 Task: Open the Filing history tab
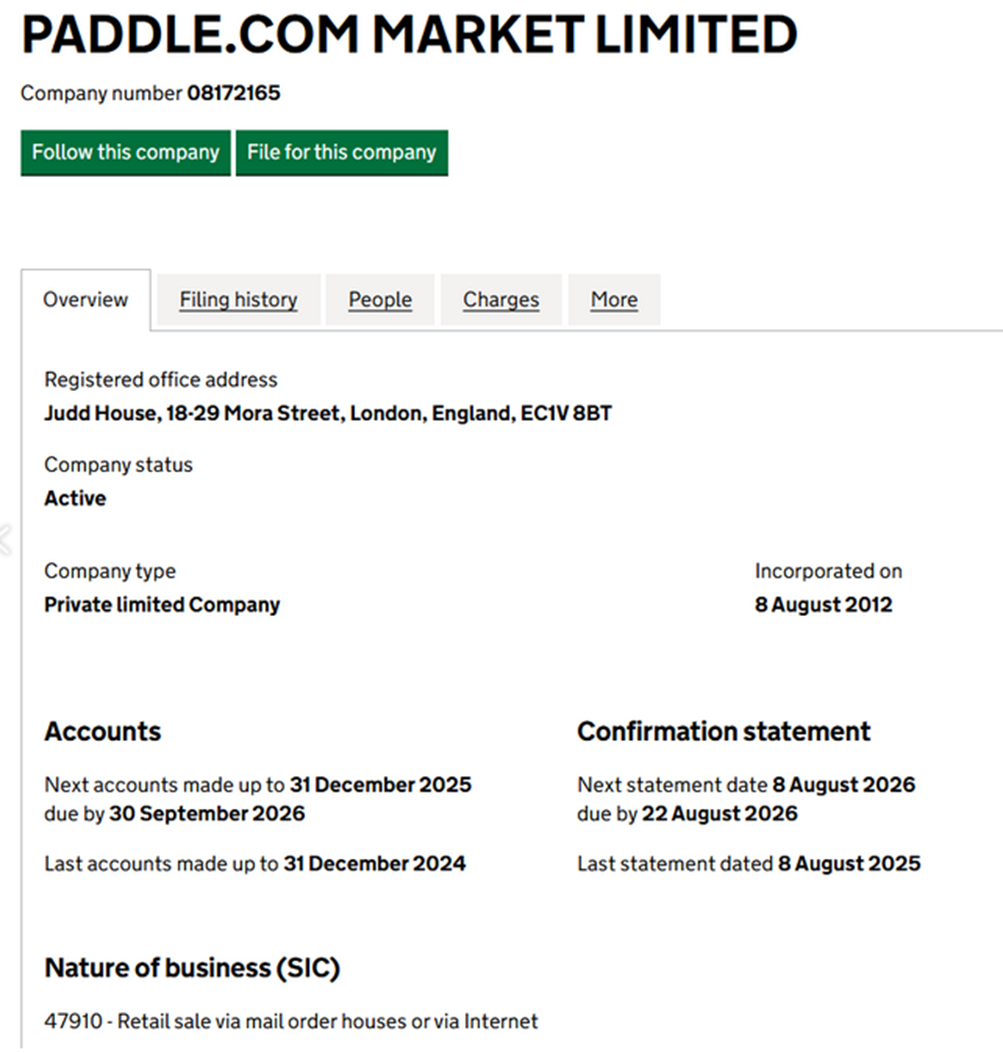pos(238,300)
